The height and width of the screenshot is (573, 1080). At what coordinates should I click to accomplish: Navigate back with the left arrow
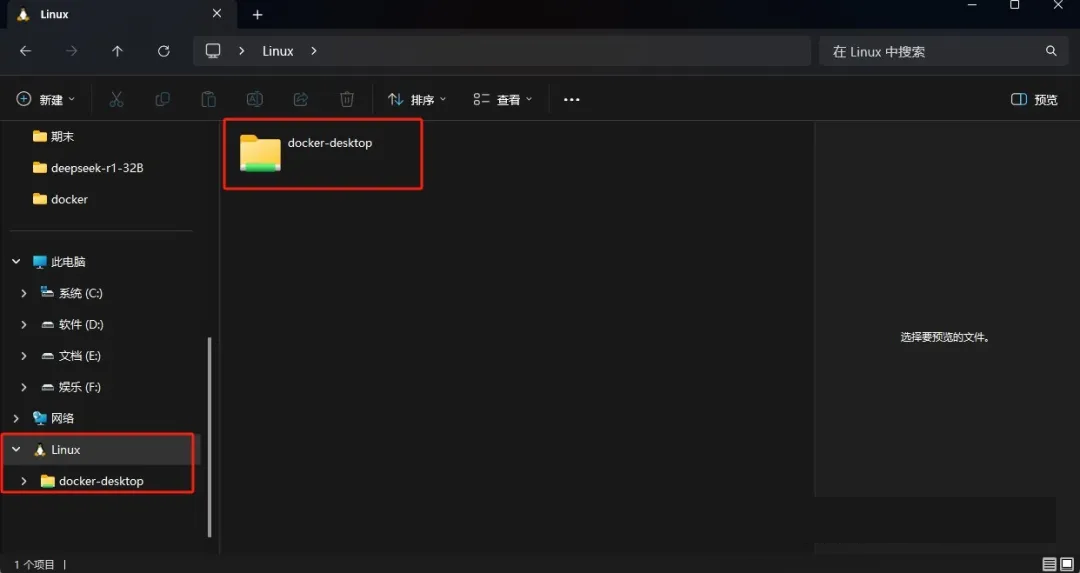(26, 51)
